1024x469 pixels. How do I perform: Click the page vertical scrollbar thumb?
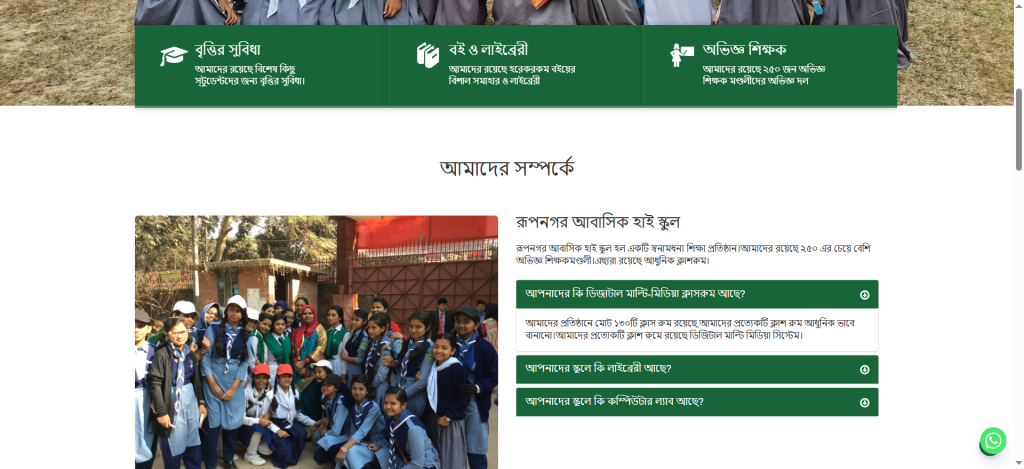[1018, 129]
